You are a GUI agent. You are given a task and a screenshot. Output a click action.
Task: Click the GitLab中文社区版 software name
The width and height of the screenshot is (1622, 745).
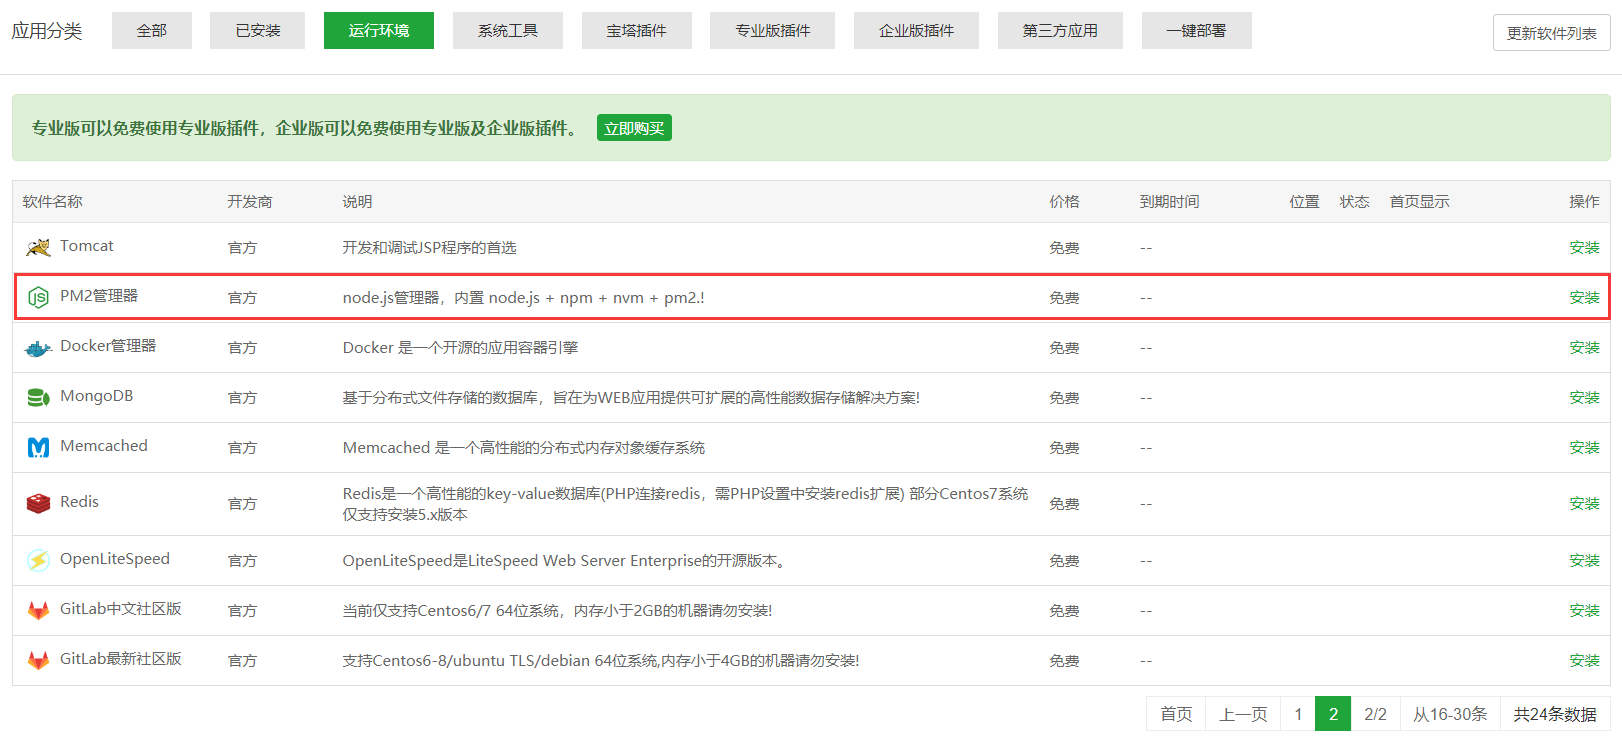pos(121,609)
